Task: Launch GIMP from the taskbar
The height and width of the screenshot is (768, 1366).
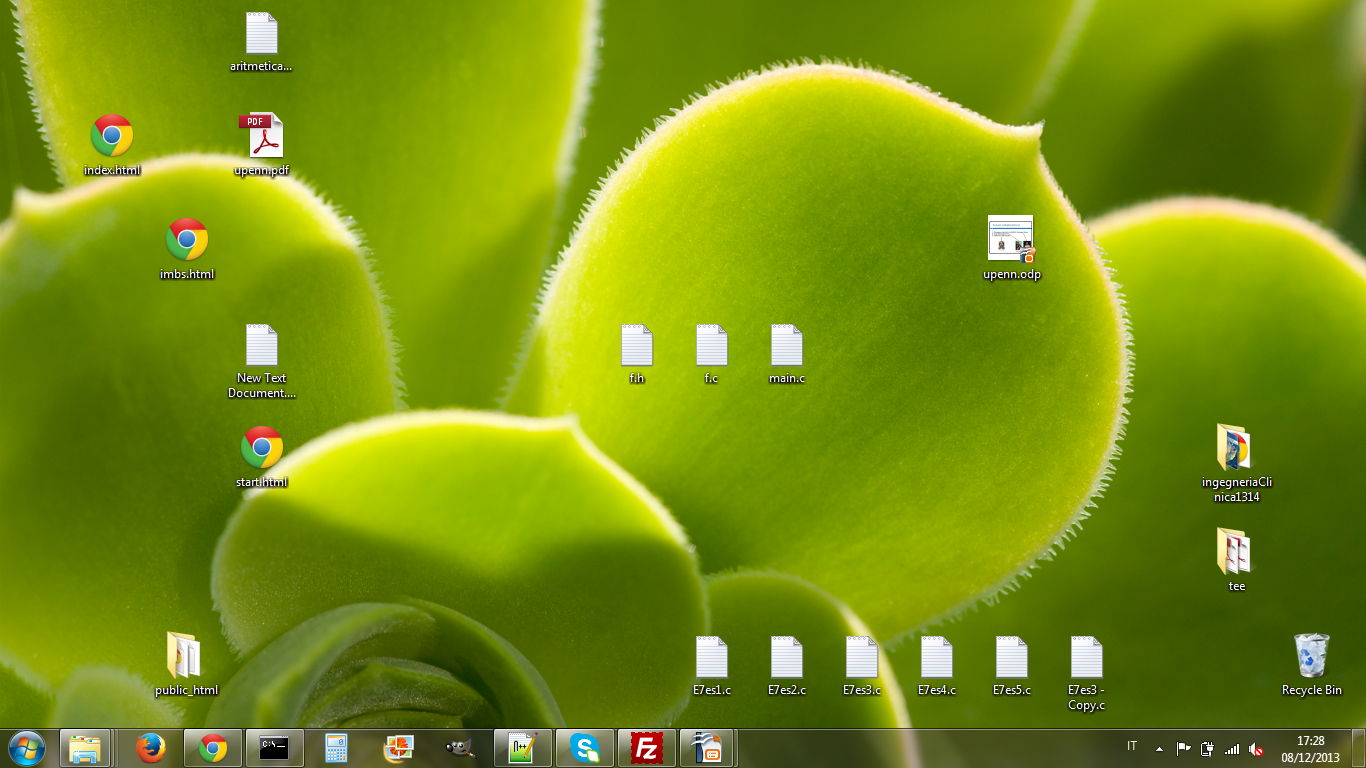Action: click(460, 748)
